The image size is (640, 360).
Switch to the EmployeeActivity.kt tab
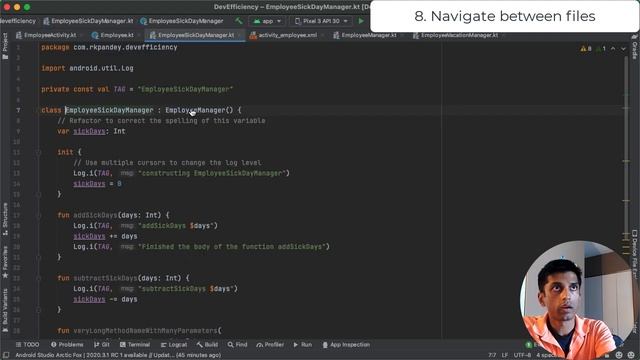(x=49, y=35)
